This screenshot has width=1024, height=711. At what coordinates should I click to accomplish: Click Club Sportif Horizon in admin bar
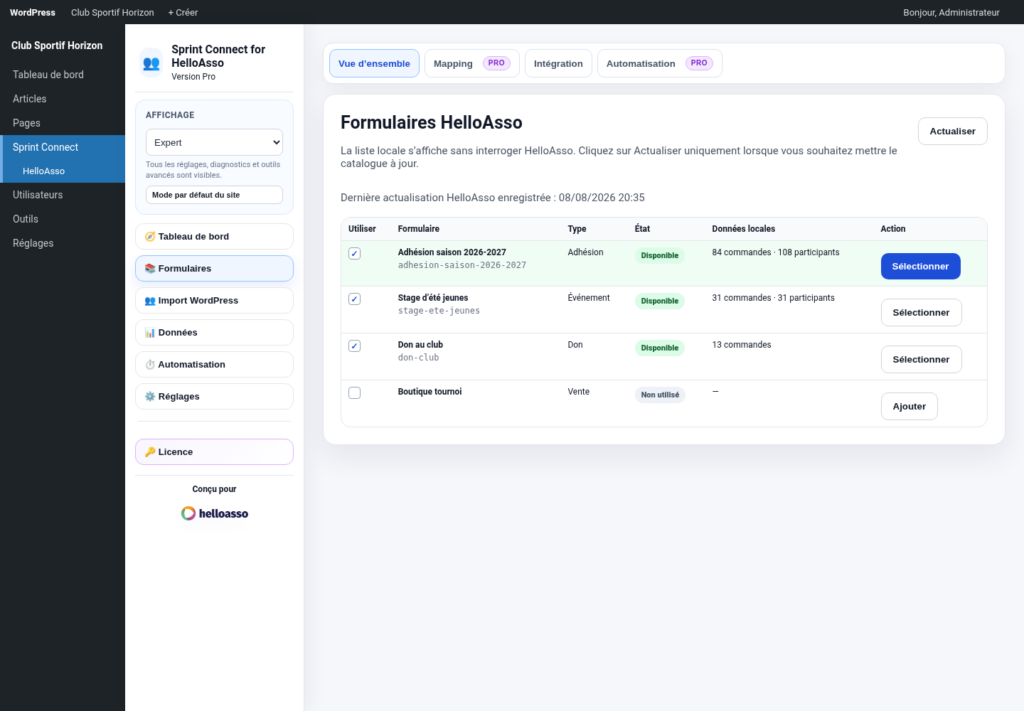[x=112, y=12]
